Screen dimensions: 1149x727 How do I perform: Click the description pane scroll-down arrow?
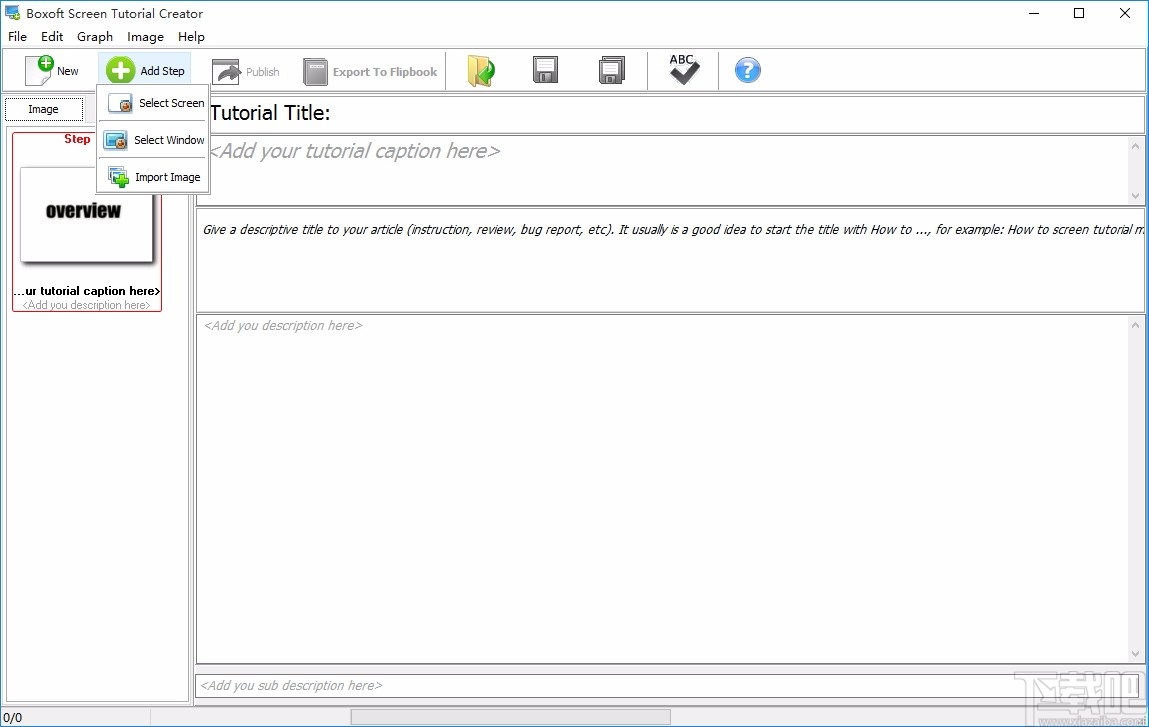1135,654
